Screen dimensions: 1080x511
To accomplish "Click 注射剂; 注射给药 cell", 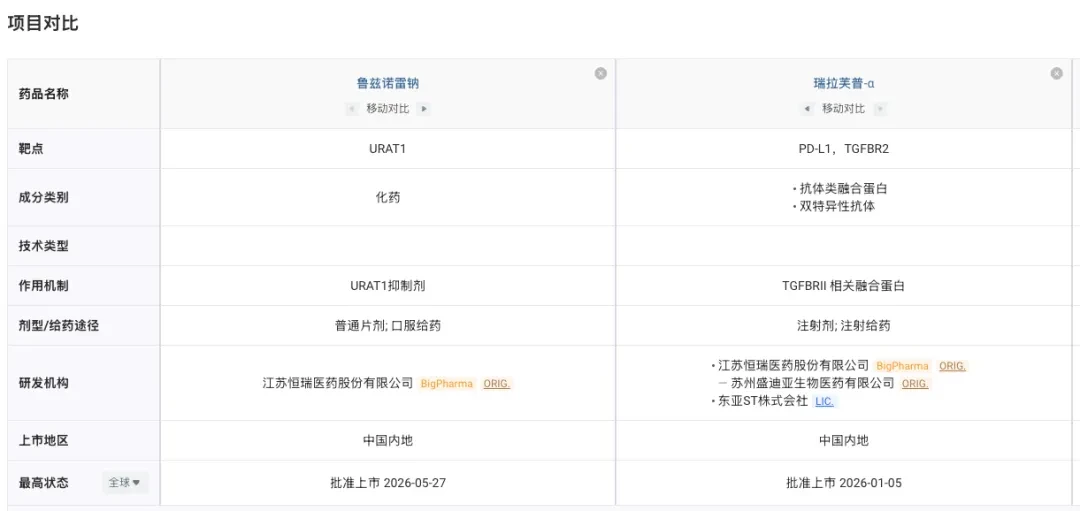I will (x=844, y=326).
